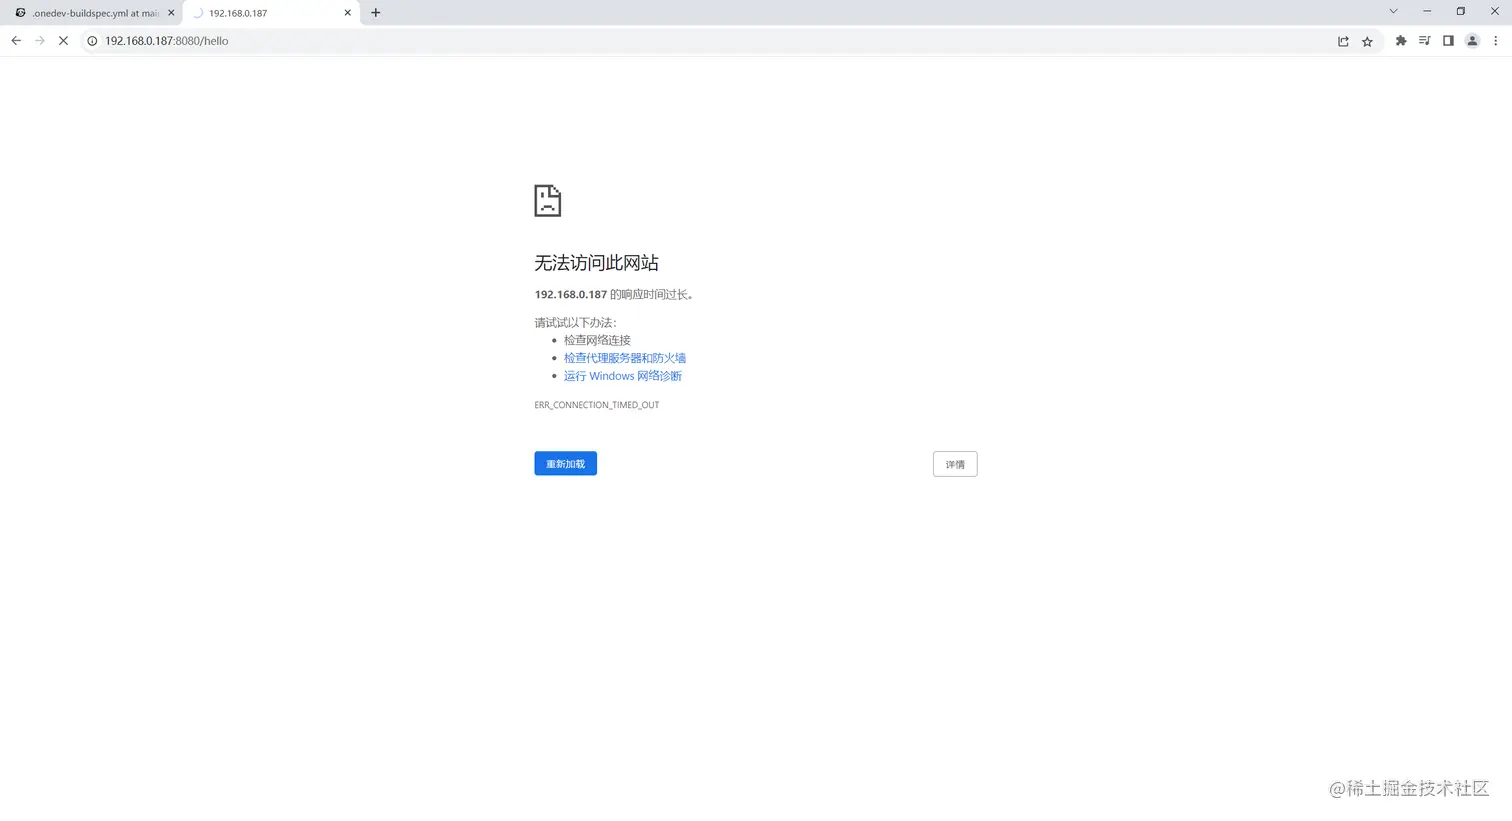This screenshot has width=1512, height=821.
Task: Stop loading the page
Action: [x=63, y=41]
